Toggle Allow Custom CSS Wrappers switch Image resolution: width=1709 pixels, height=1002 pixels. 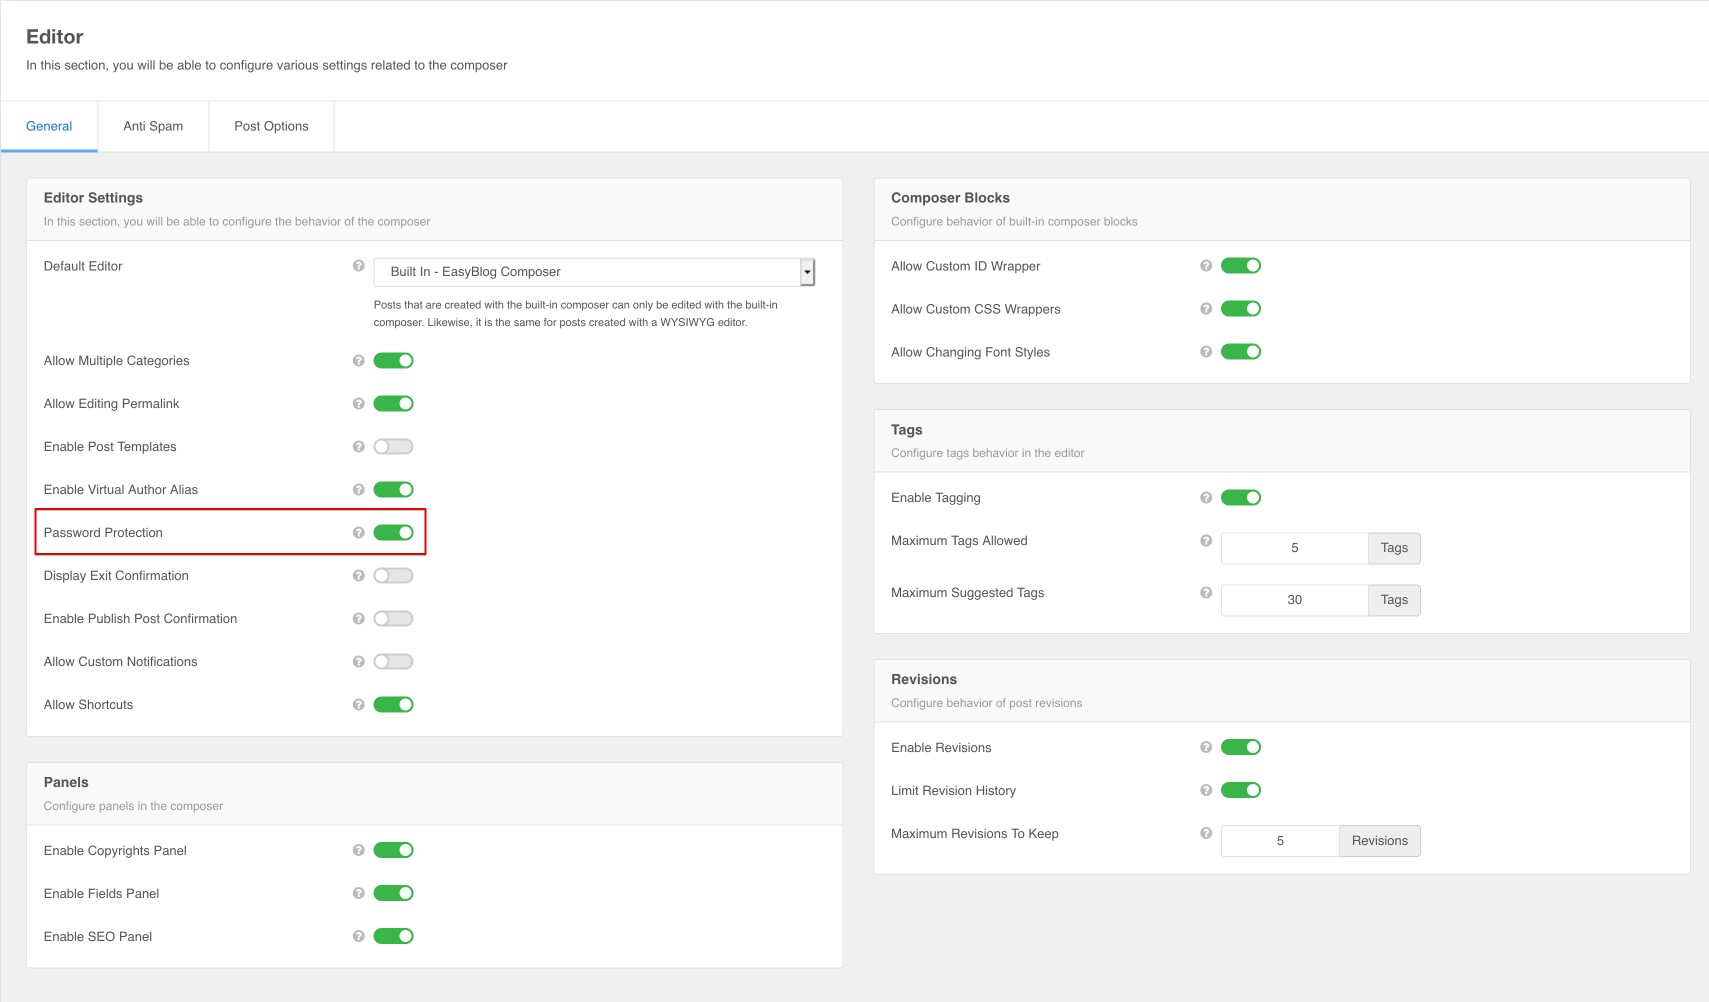1241,309
